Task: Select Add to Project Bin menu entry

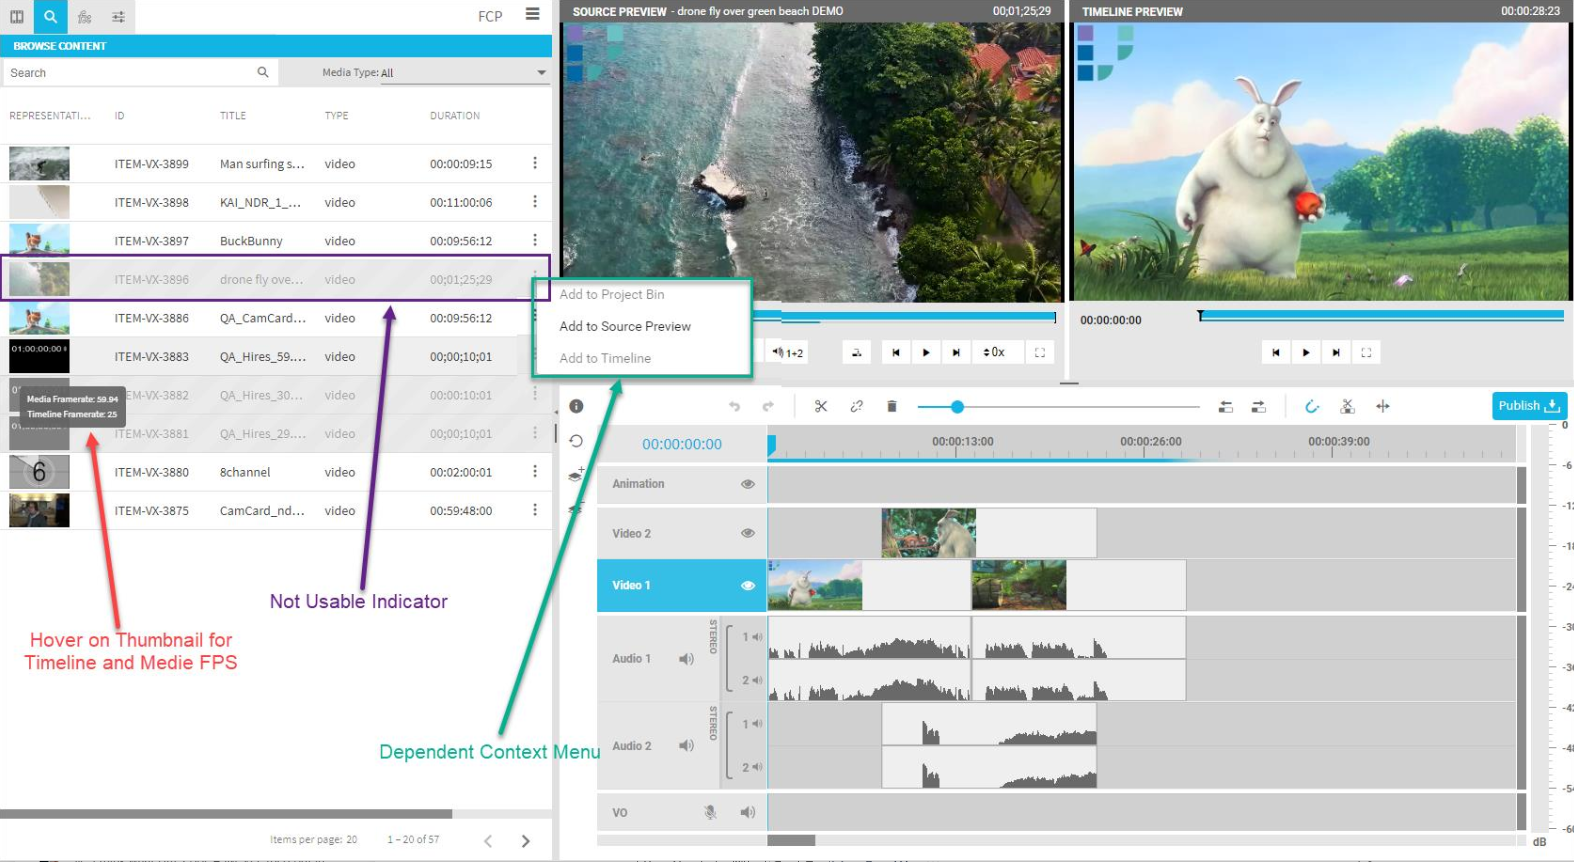Action: pos(612,294)
